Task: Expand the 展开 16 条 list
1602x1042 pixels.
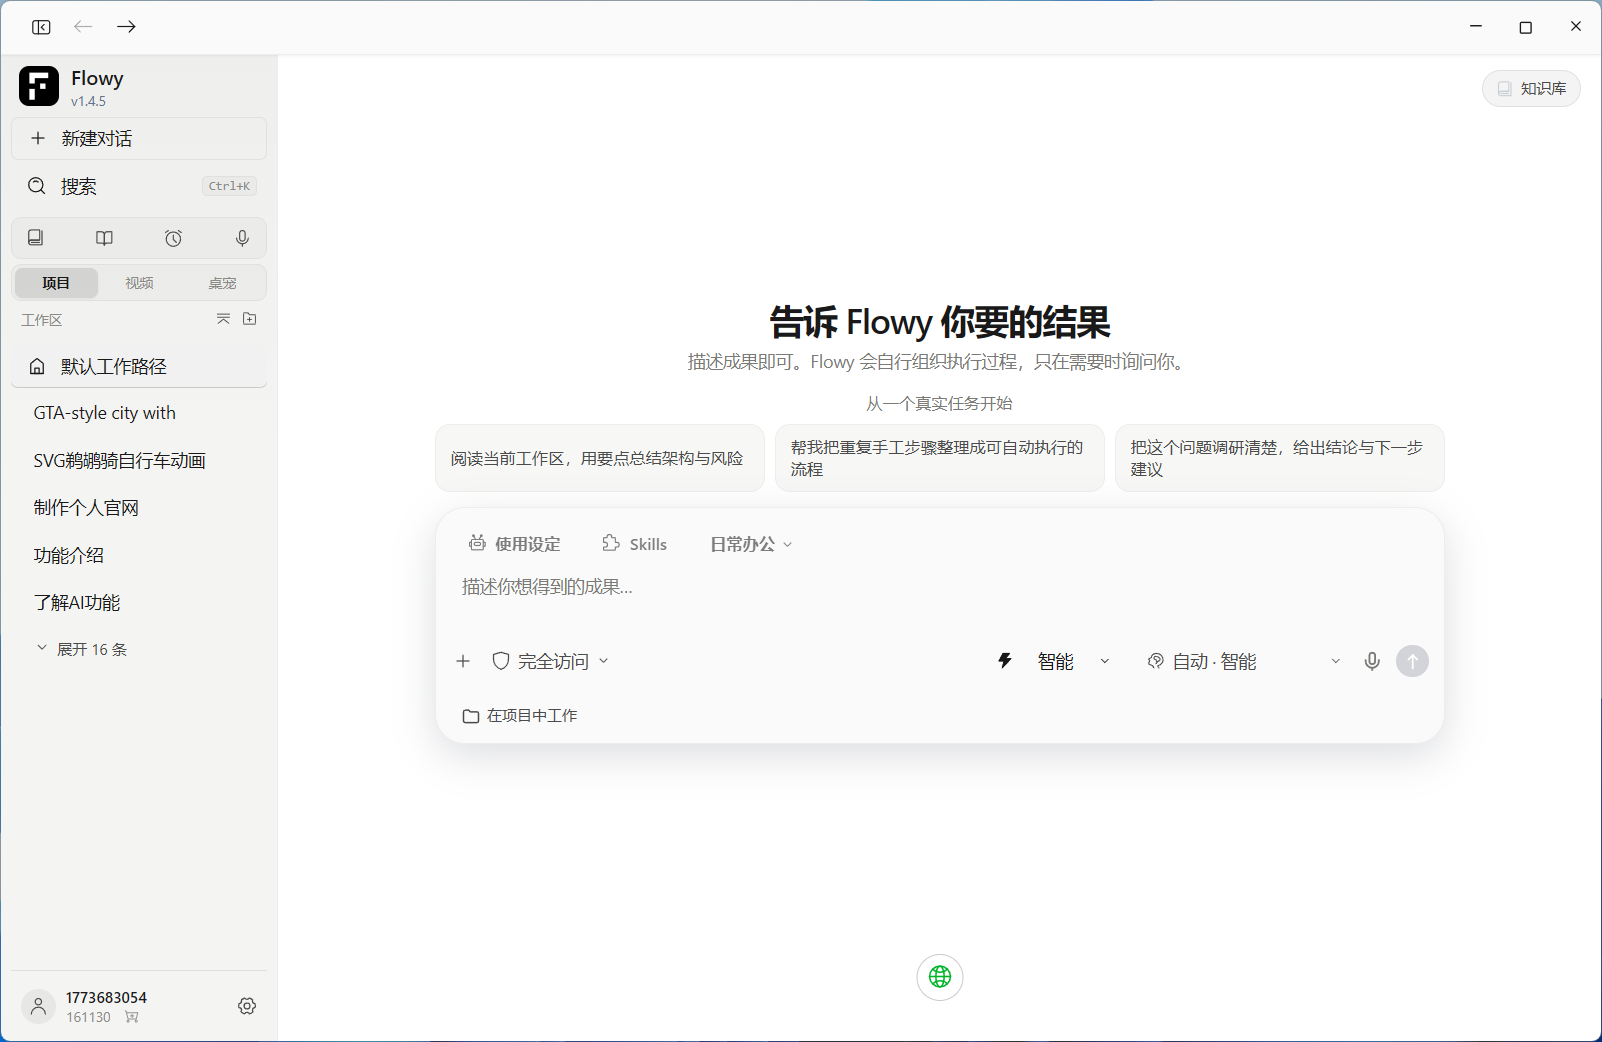Action: pyautogui.click(x=82, y=649)
